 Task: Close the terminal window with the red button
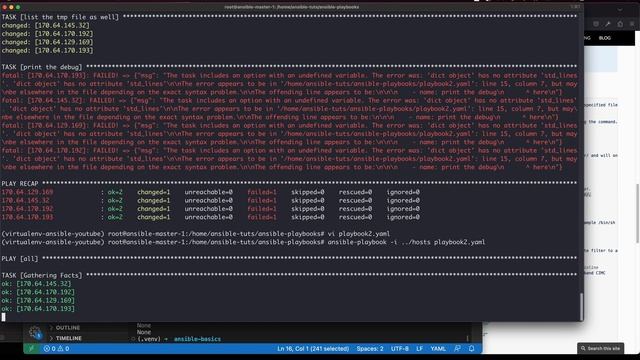click(x=4, y=7)
